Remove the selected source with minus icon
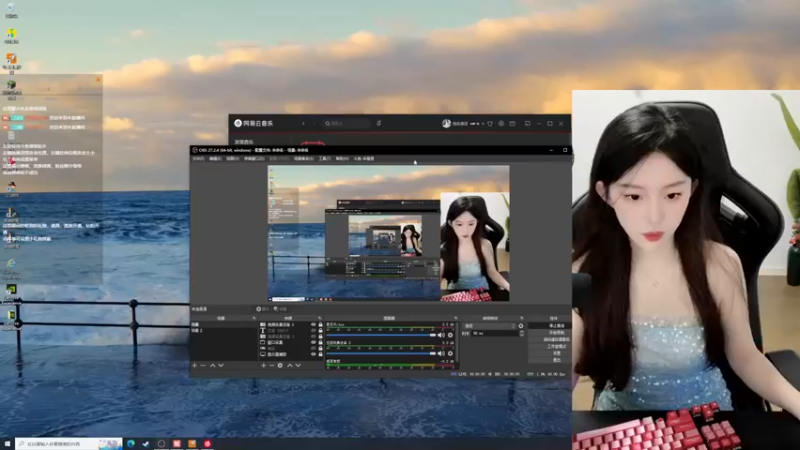 tap(272, 365)
